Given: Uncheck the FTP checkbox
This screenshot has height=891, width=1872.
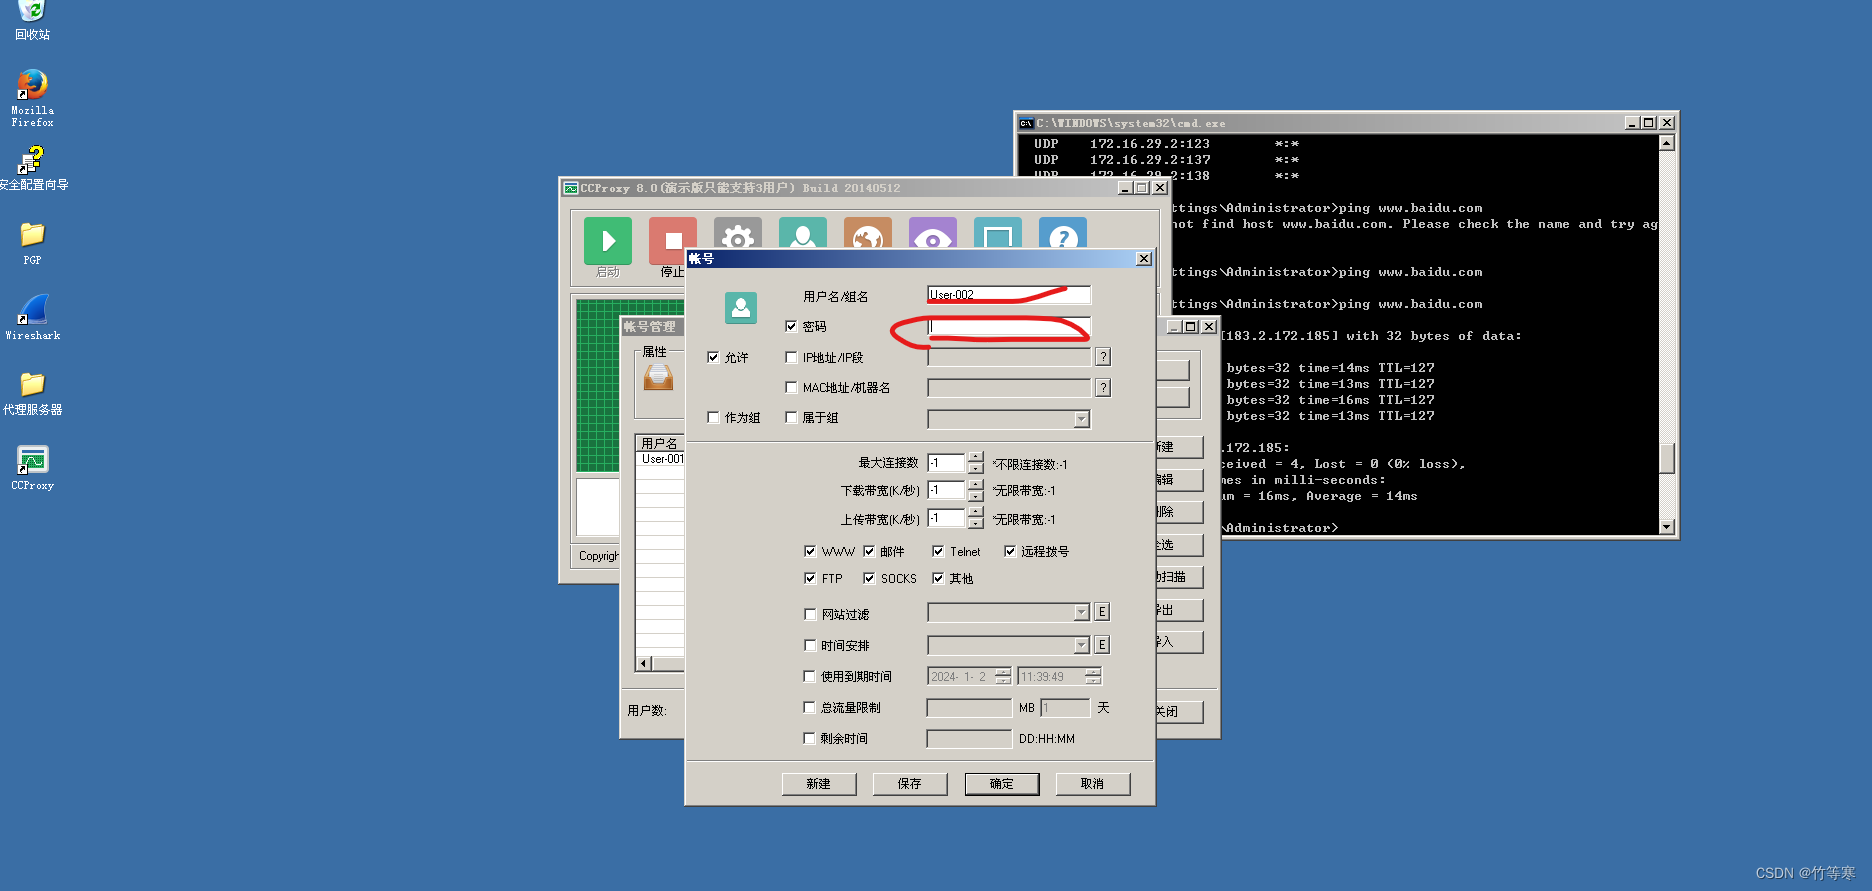Looking at the screenshot, I should [810, 578].
